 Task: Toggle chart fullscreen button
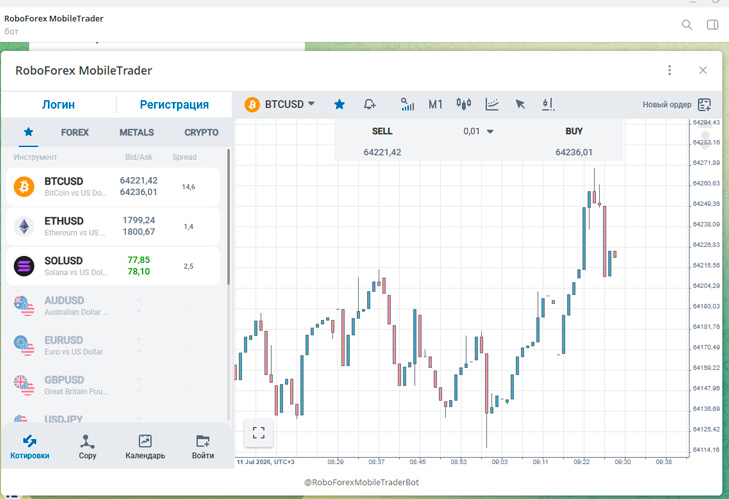tap(258, 433)
